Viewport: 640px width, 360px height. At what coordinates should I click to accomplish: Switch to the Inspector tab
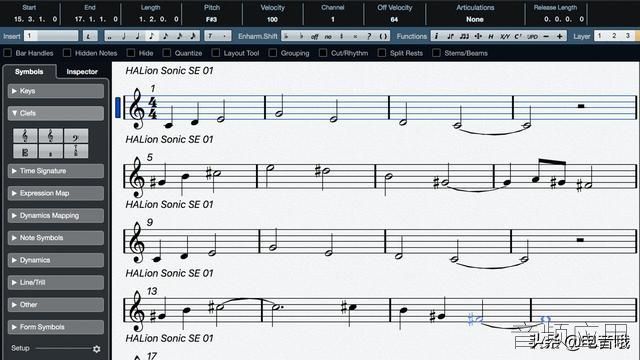click(x=82, y=71)
